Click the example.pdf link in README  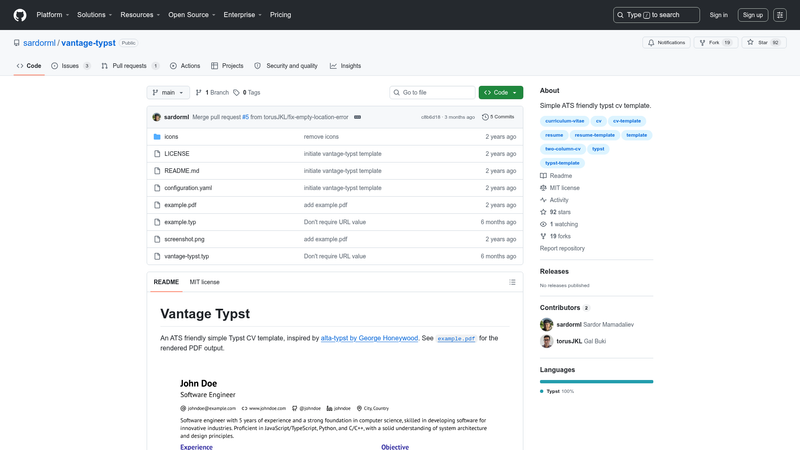[x=456, y=338]
